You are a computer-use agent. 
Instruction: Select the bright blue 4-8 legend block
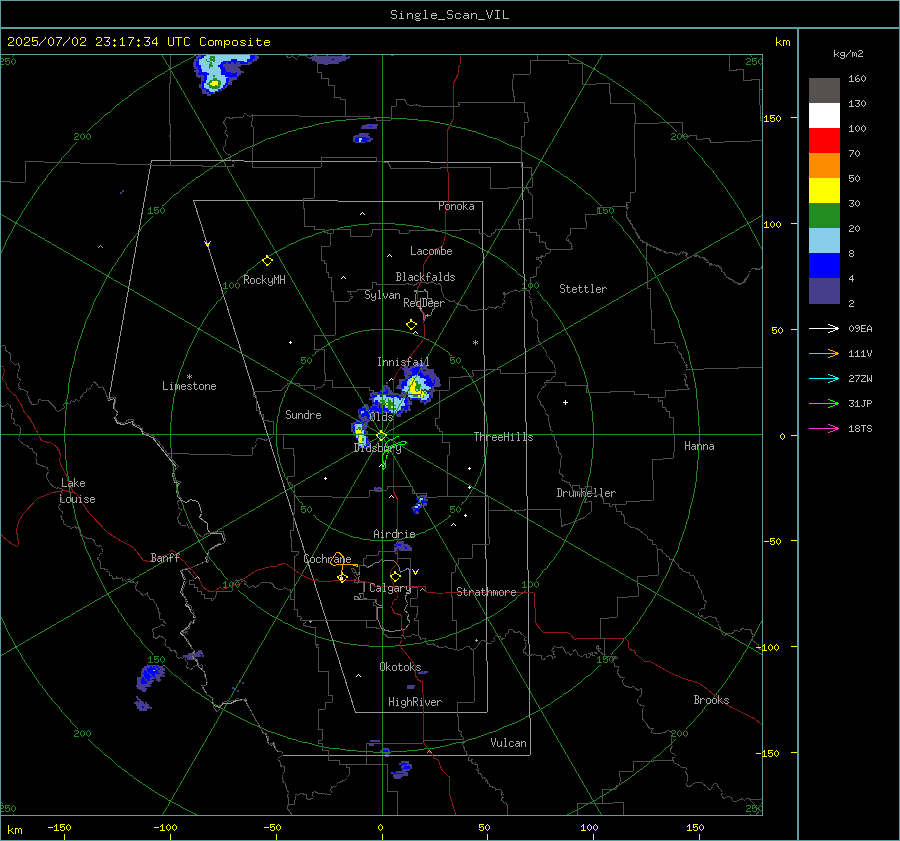click(x=824, y=266)
